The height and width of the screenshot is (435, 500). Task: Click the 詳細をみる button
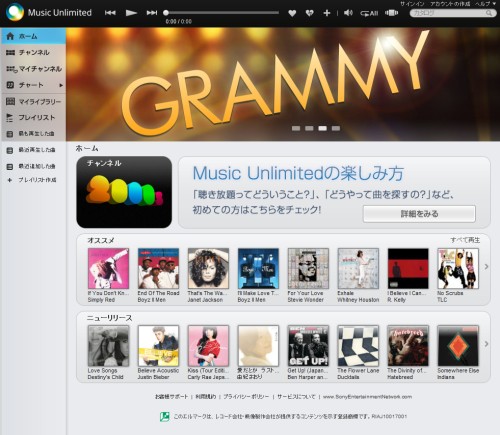click(x=419, y=214)
